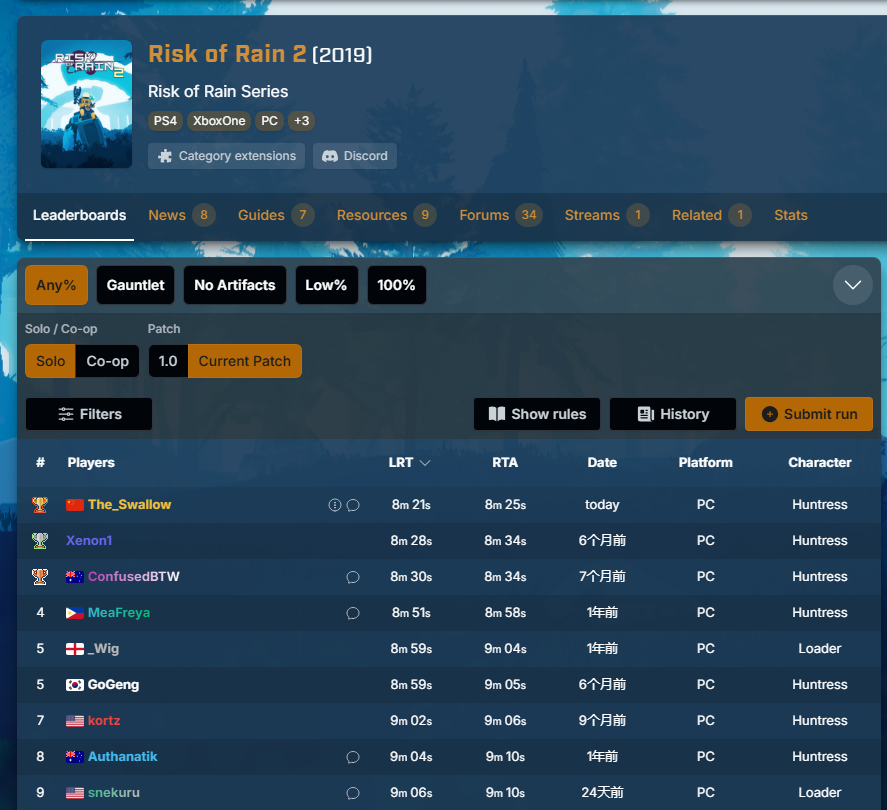
Task: Sort by RTA column header
Action: (505, 463)
